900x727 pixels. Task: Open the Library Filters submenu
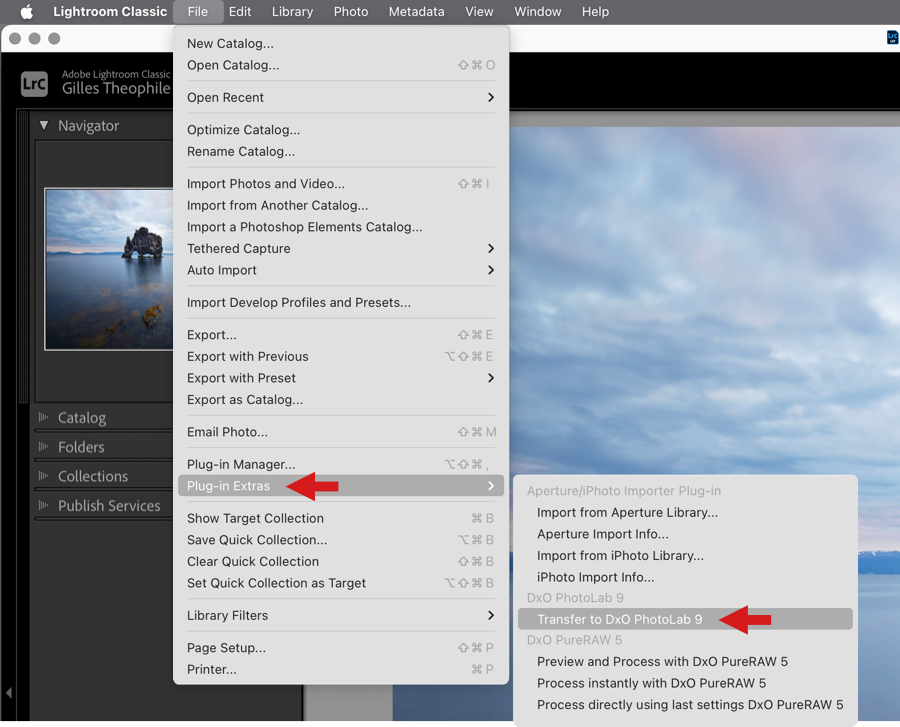pyautogui.click(x=341, y=615)
